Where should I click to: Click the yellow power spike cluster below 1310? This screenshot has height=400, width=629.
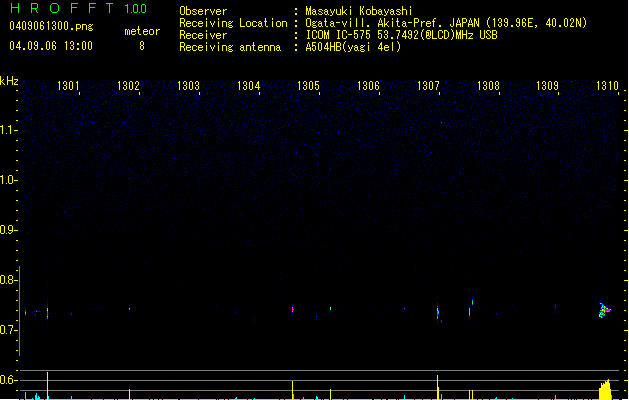tap(605, 390)
